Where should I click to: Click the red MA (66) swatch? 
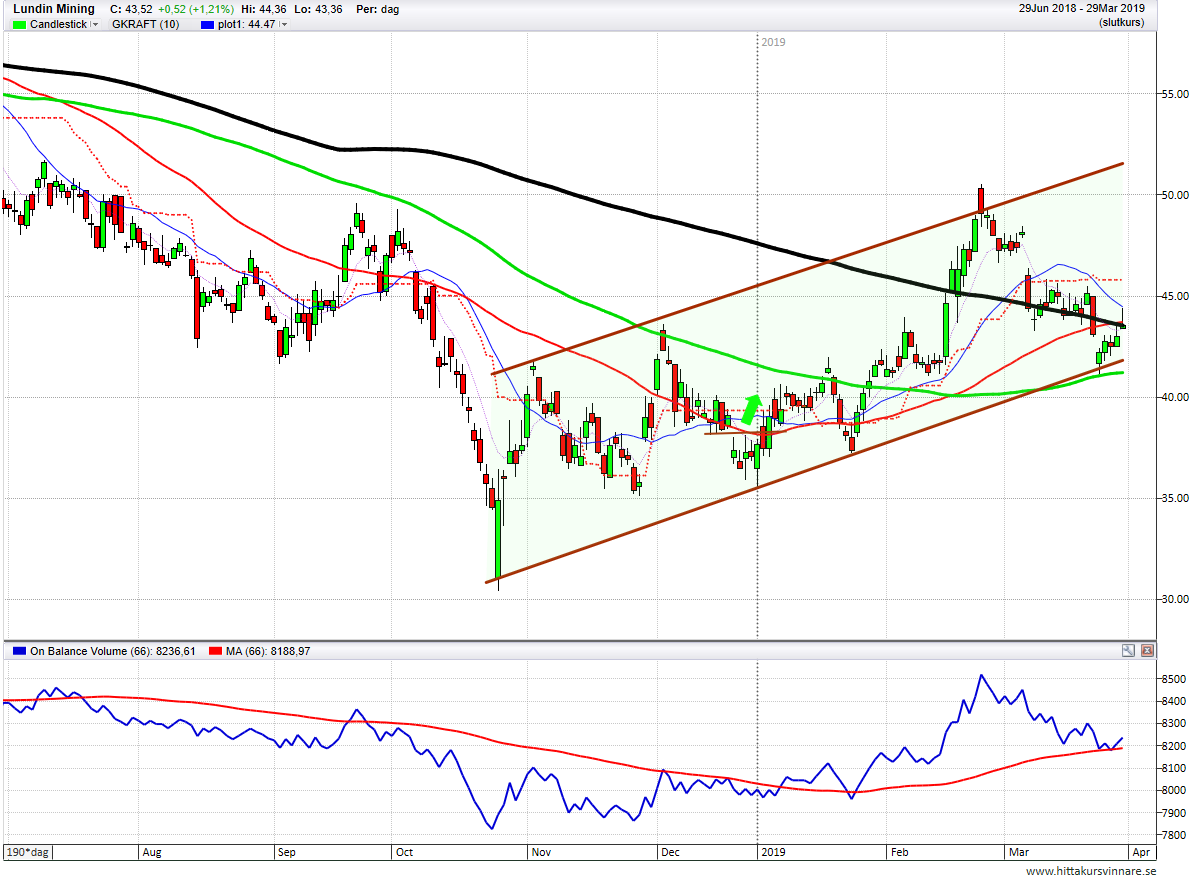click(x=217, y=651)
